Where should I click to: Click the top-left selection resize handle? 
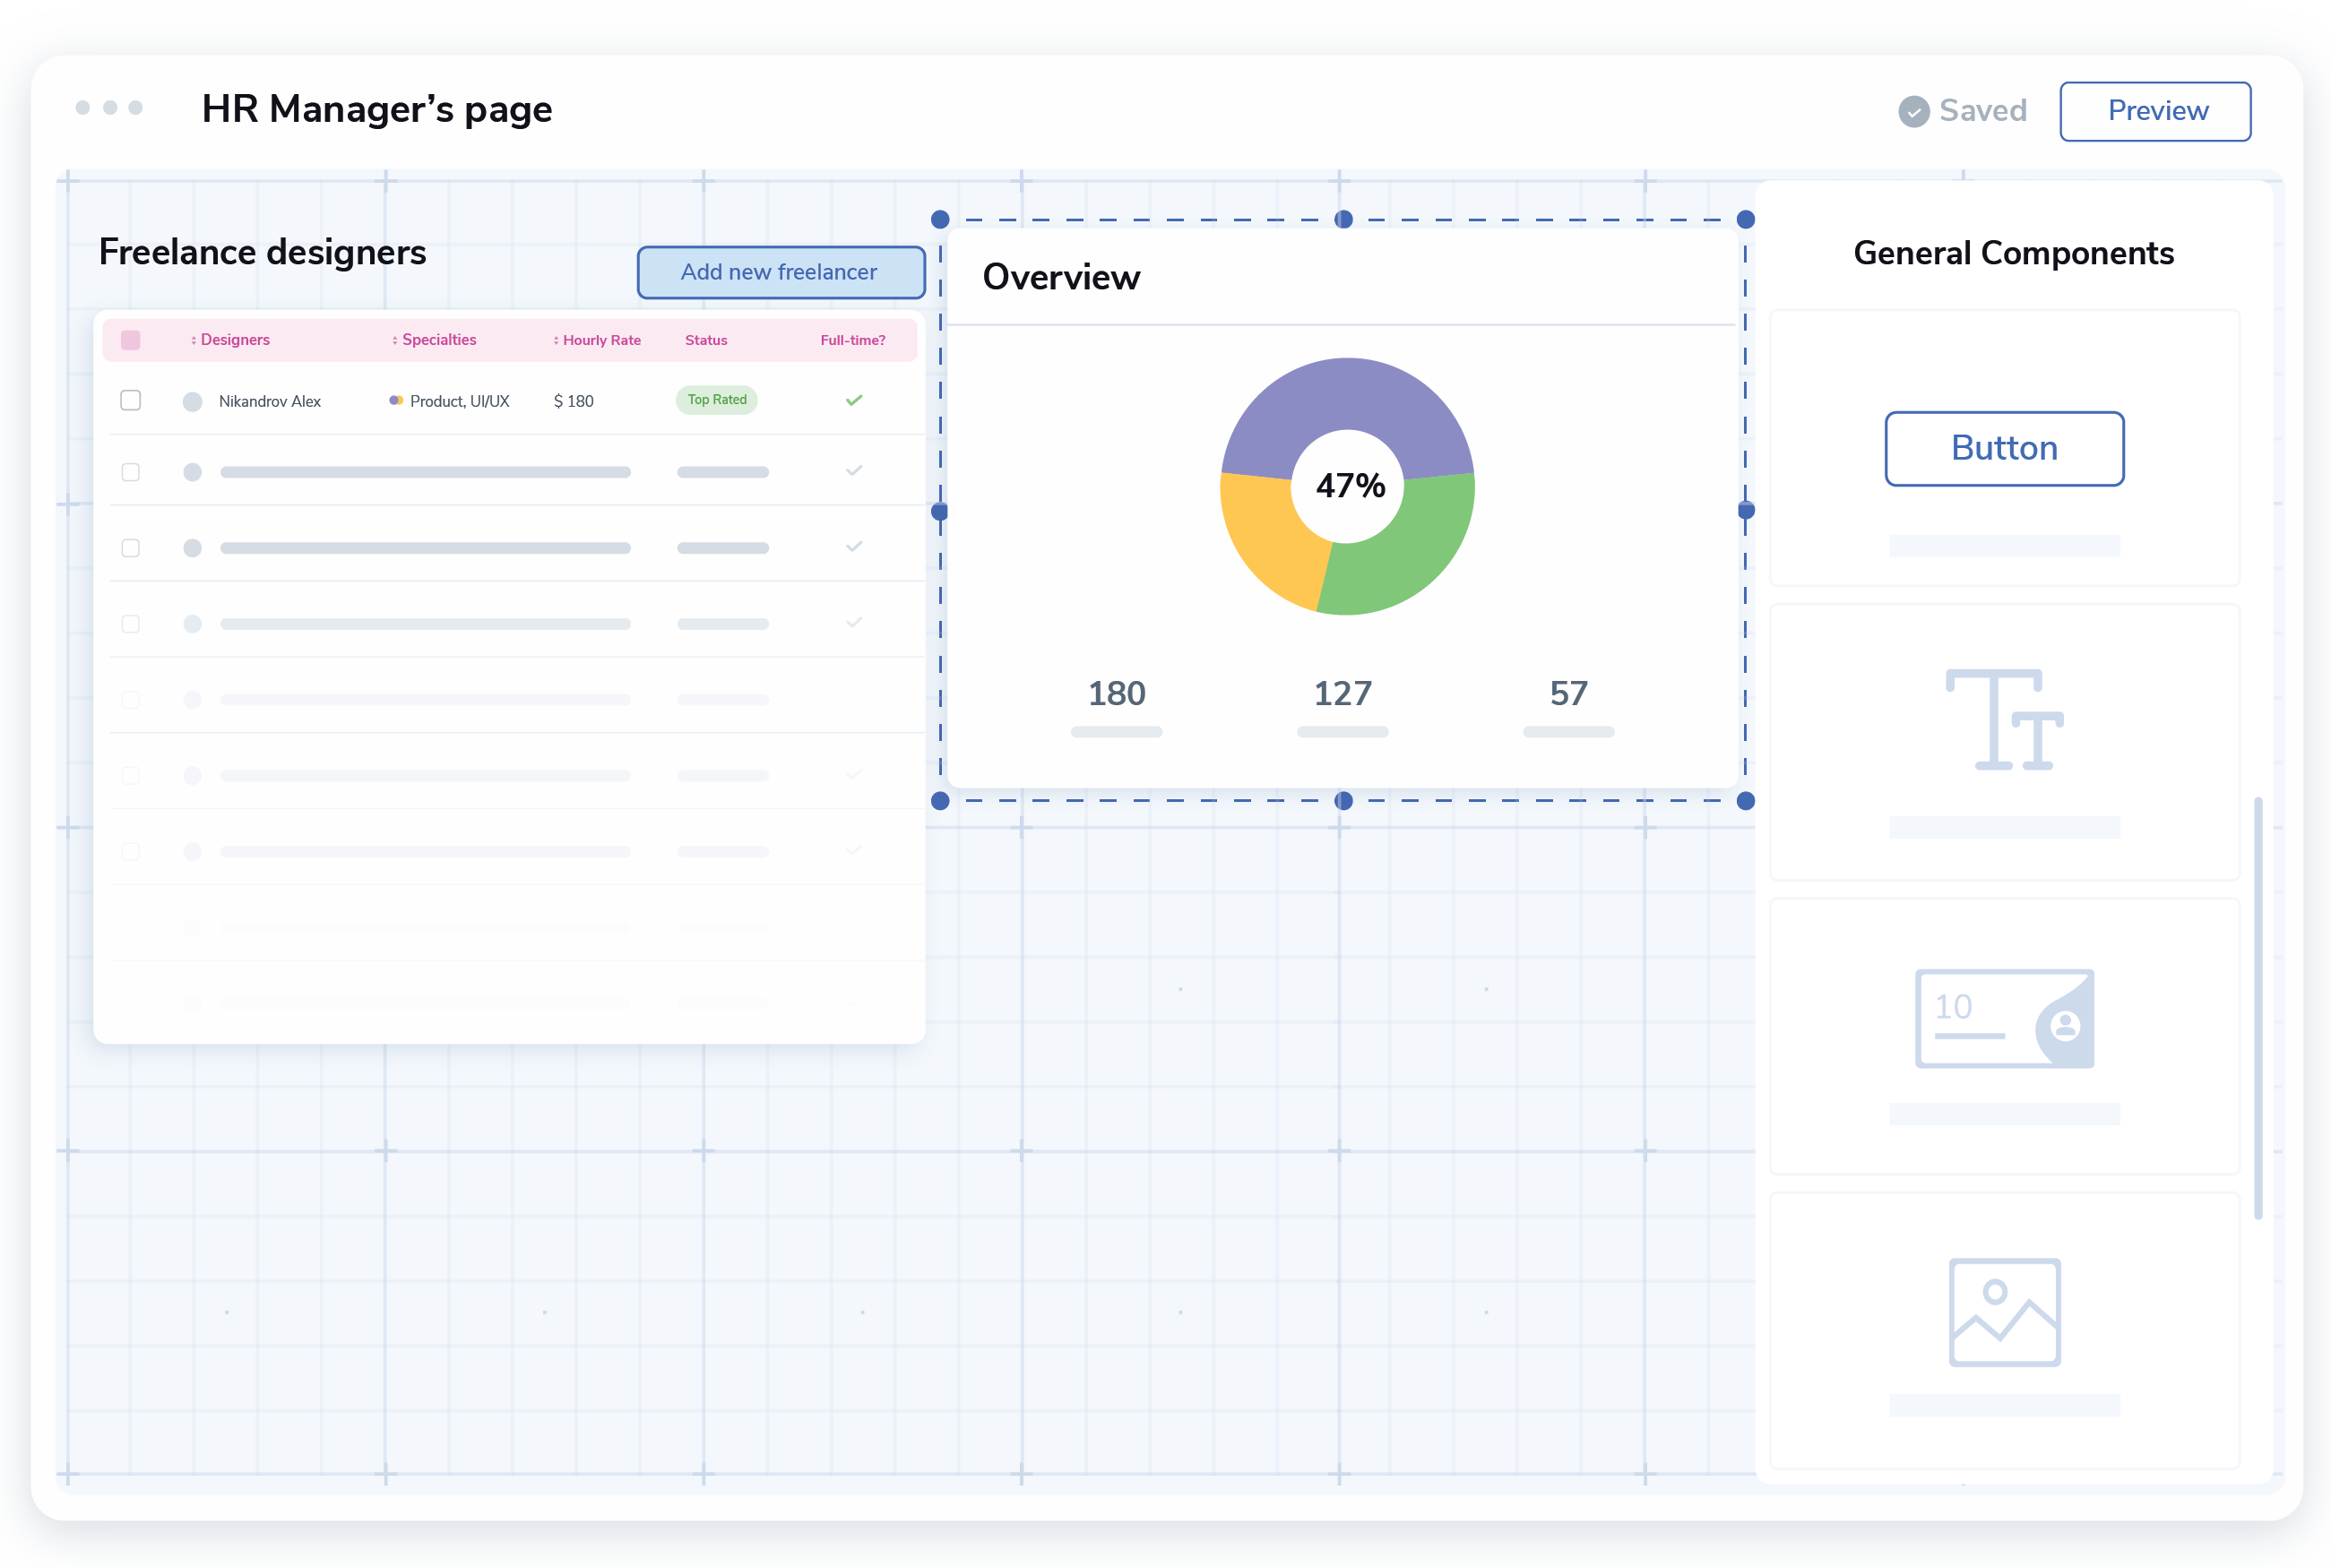tap(940, 219)
